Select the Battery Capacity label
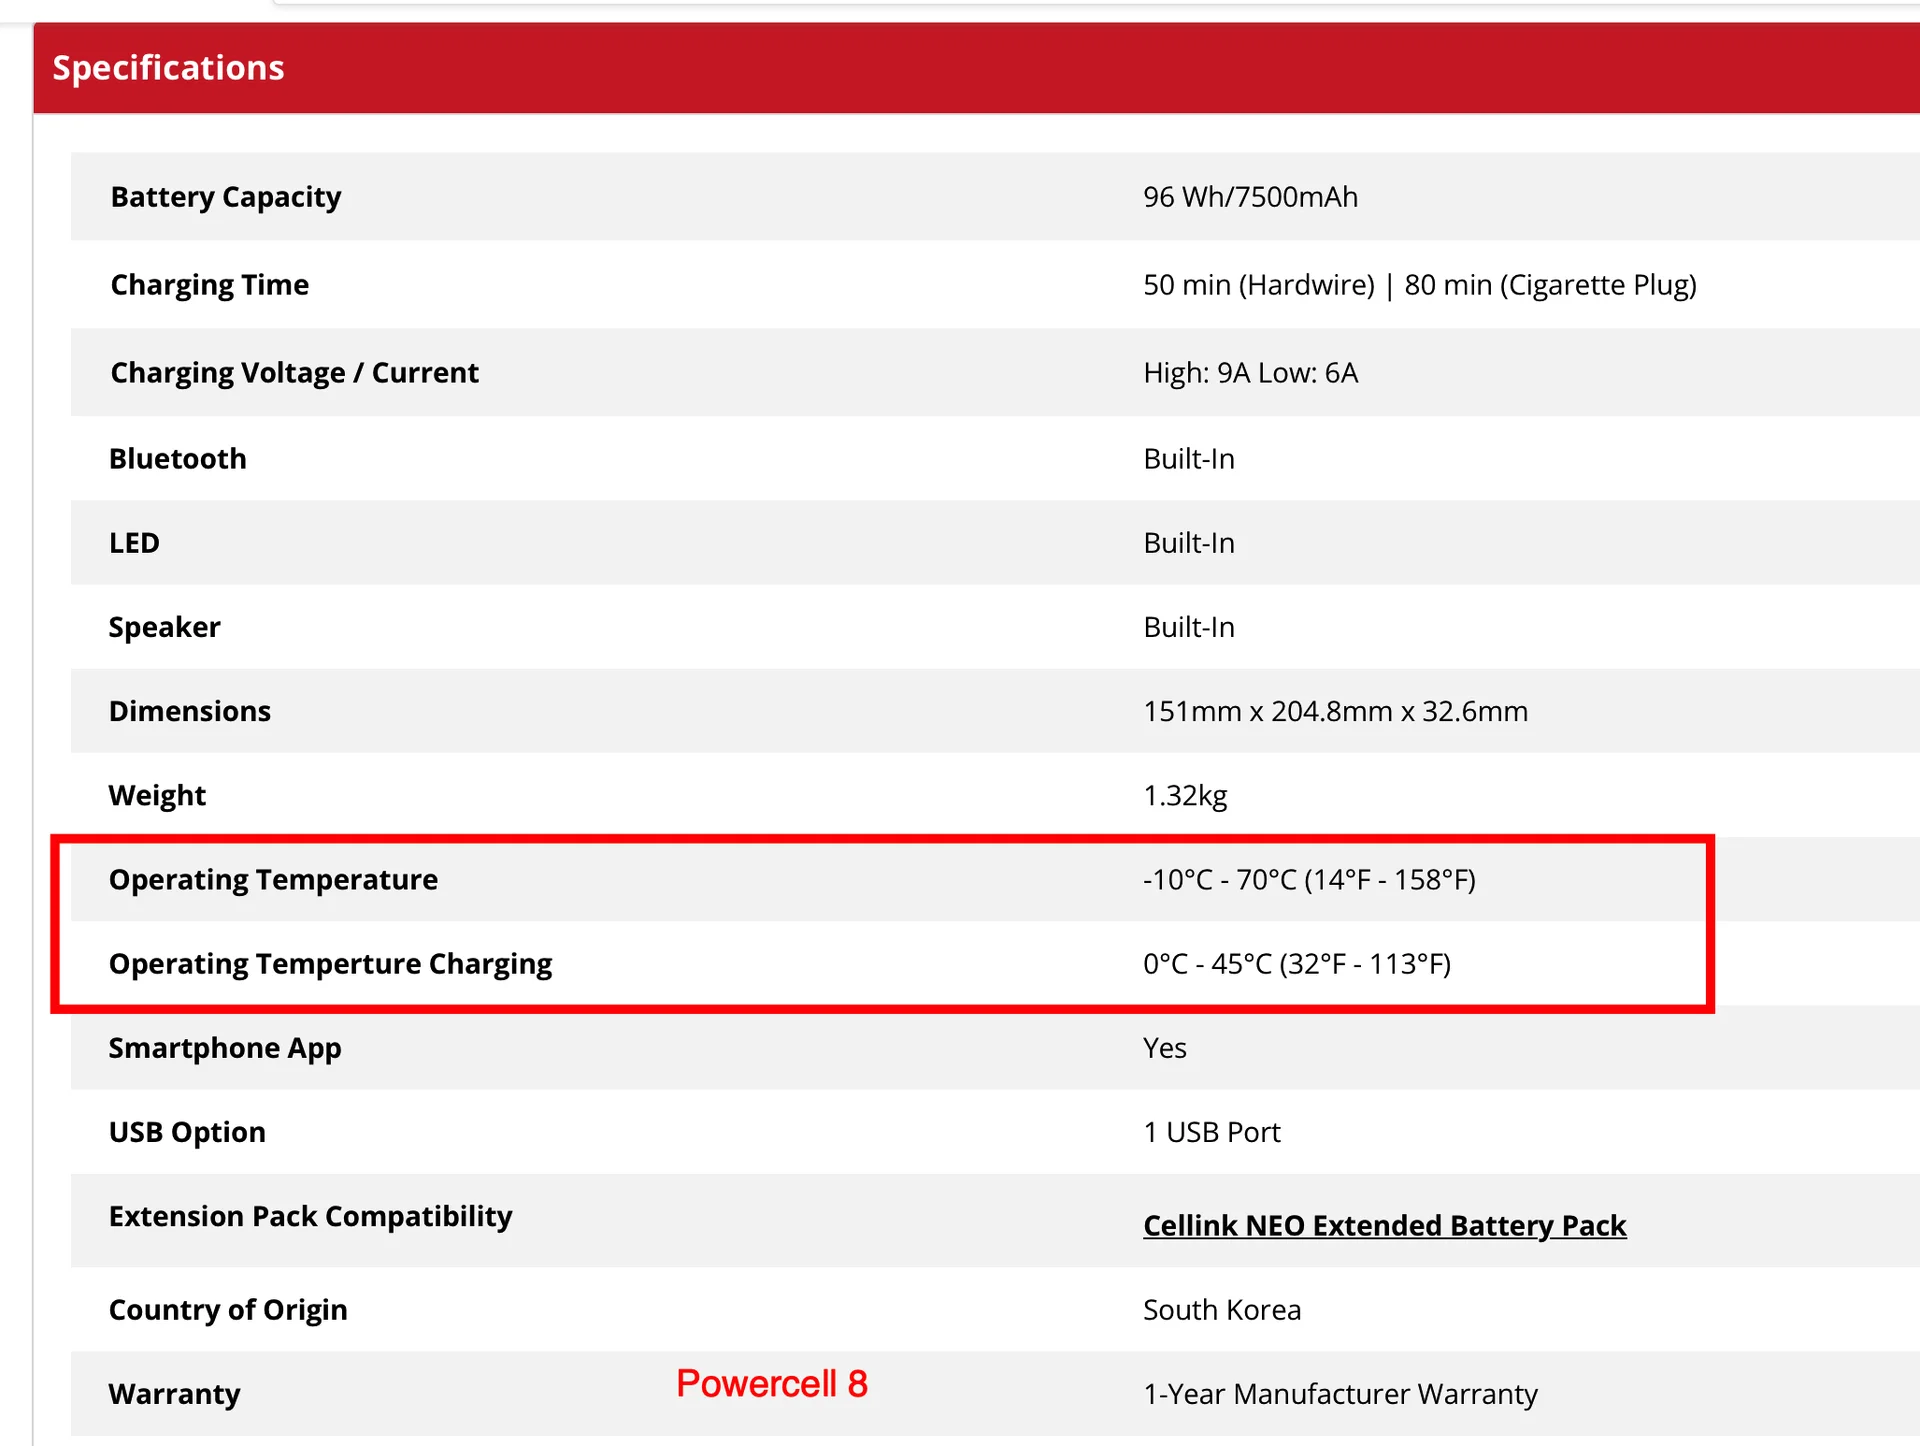1920x1446 pixels. coord(226,197)
